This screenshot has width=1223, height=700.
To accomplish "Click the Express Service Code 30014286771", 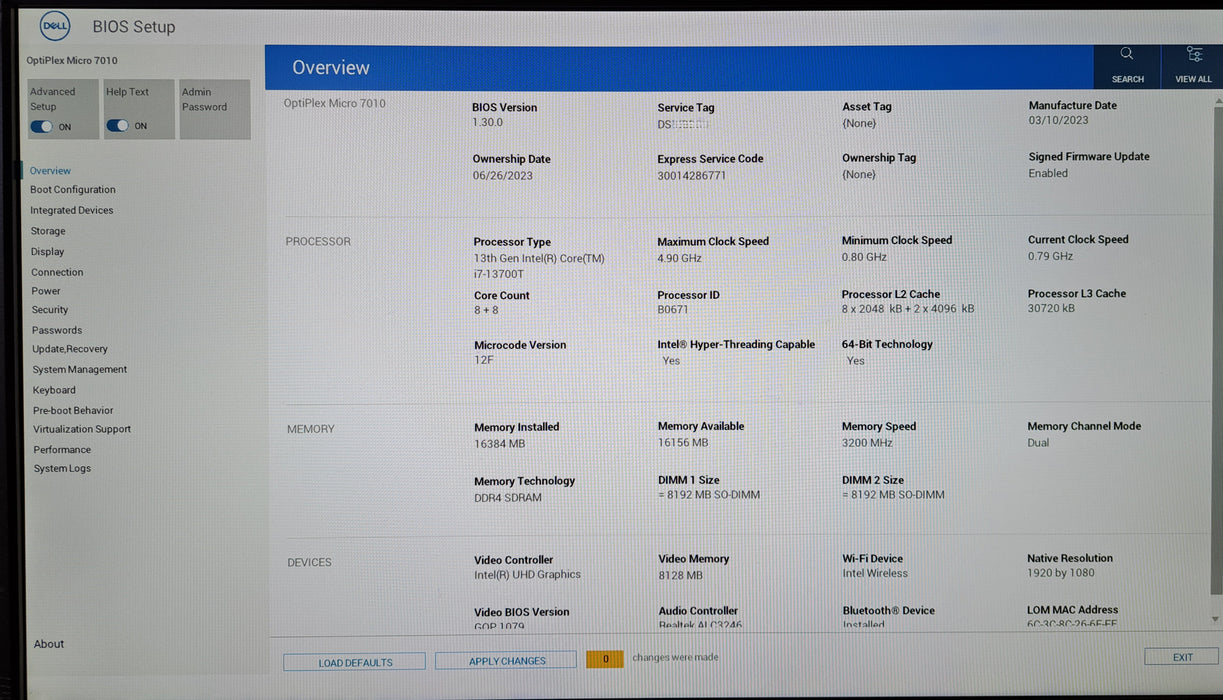I will (692, 175).
